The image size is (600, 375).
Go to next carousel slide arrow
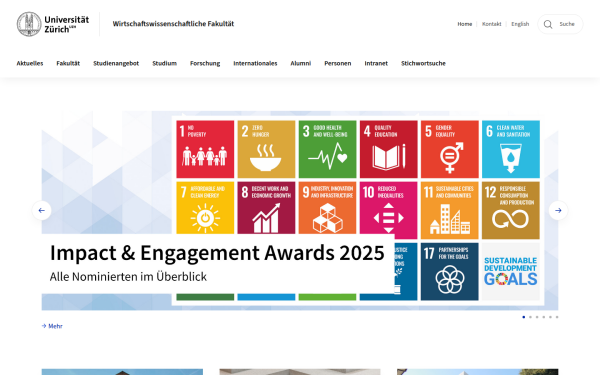coord(558,210)
